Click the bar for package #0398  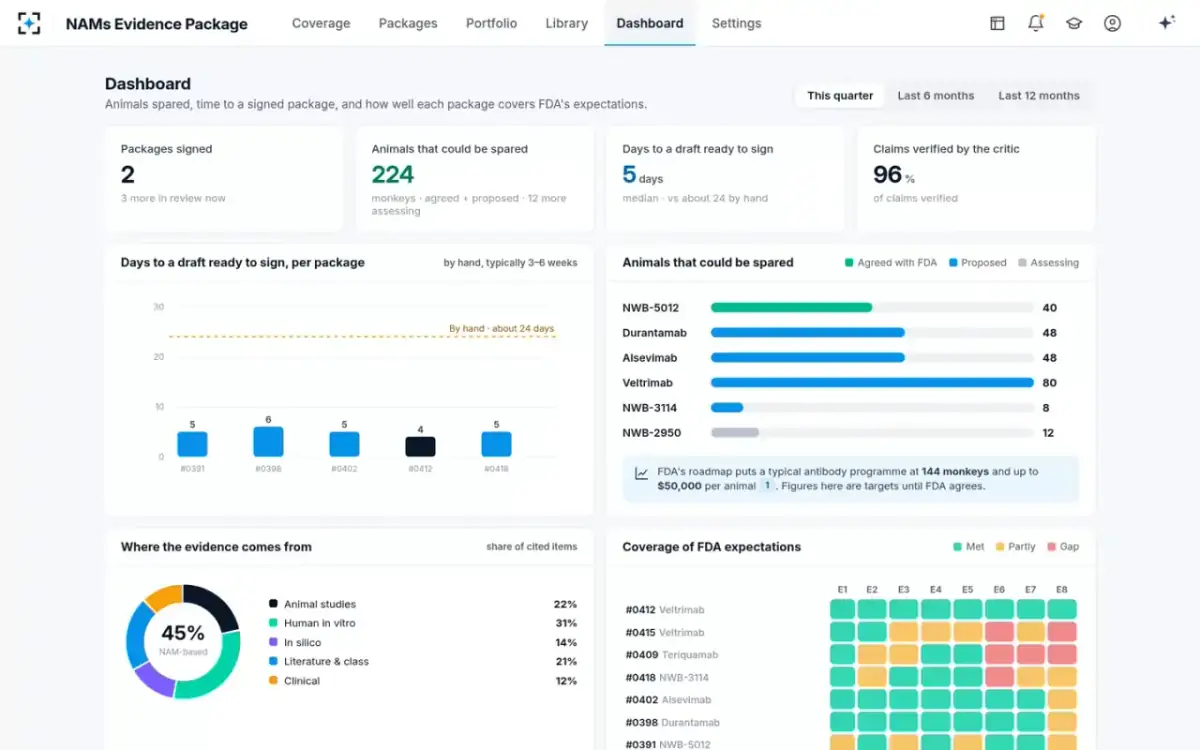[268, 442]
